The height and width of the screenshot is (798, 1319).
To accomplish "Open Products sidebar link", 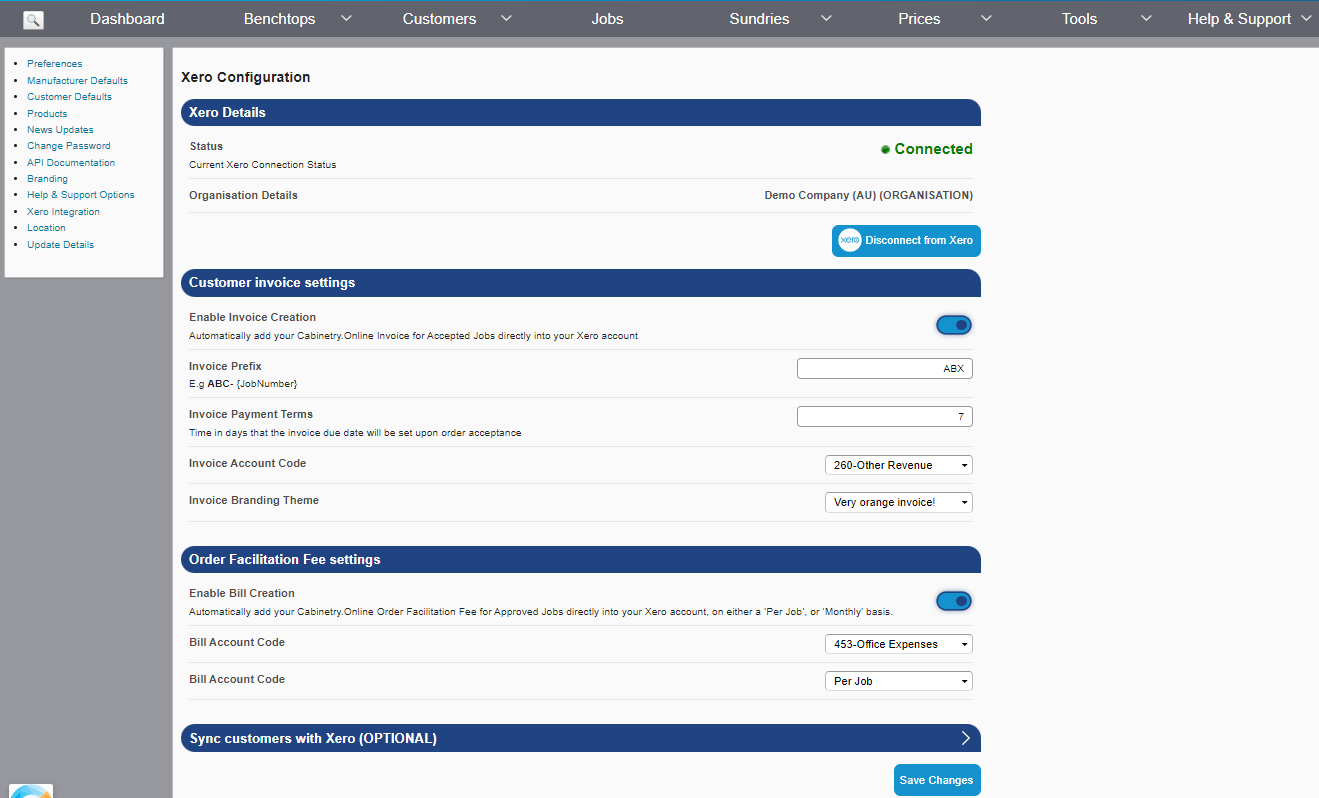I will pyautogui.click(x=47, y=114).
